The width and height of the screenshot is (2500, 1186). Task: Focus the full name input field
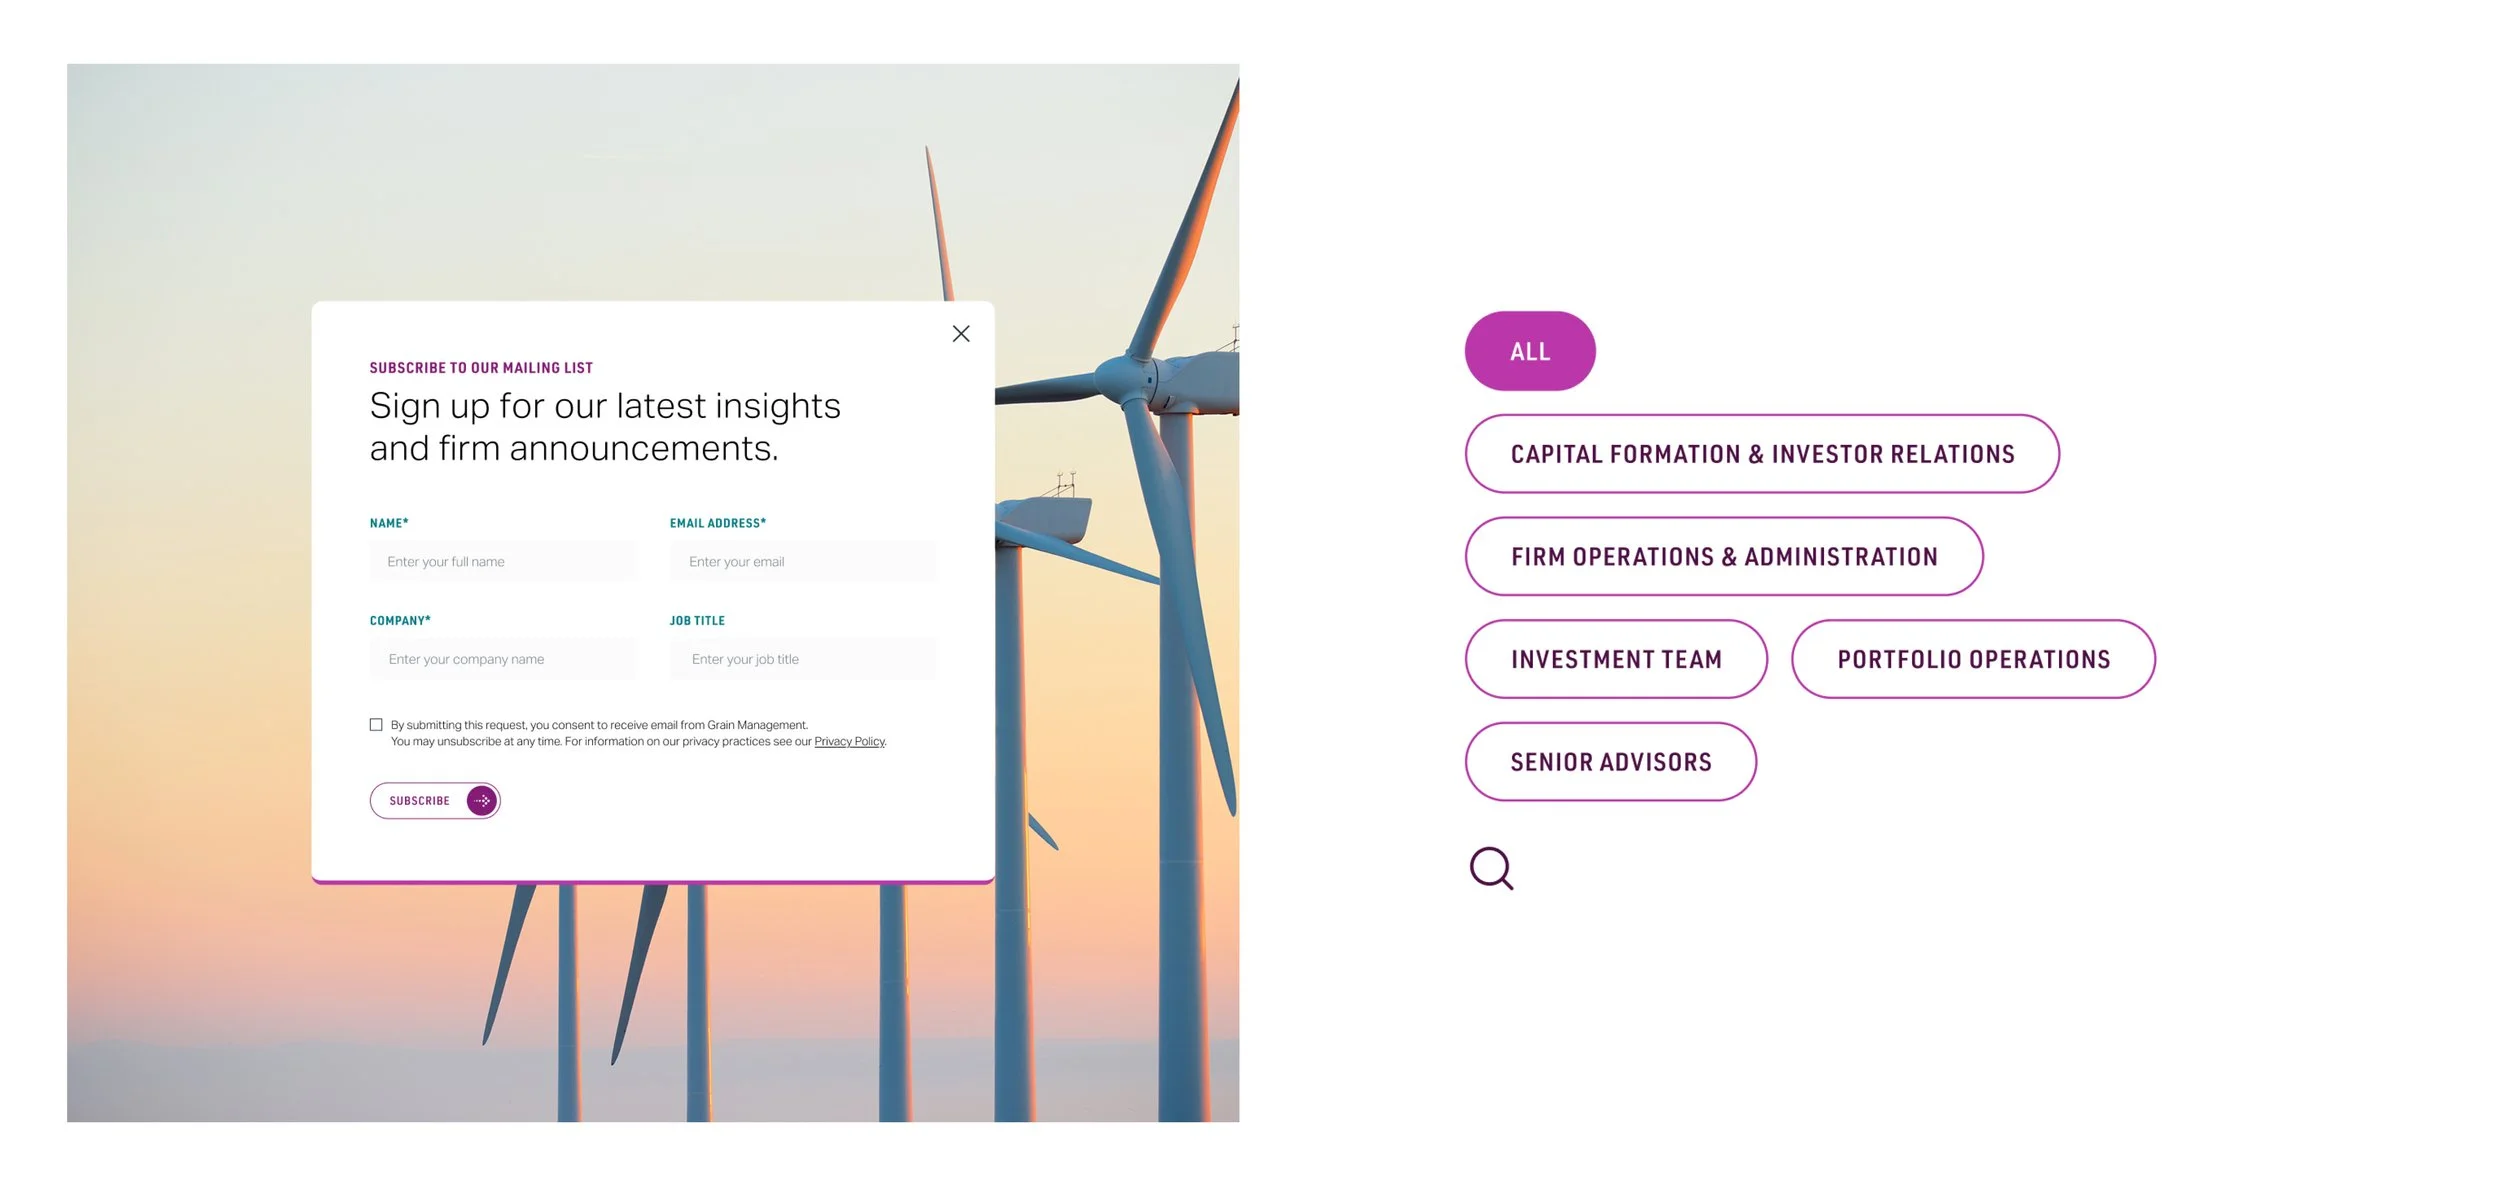point(502,562)
